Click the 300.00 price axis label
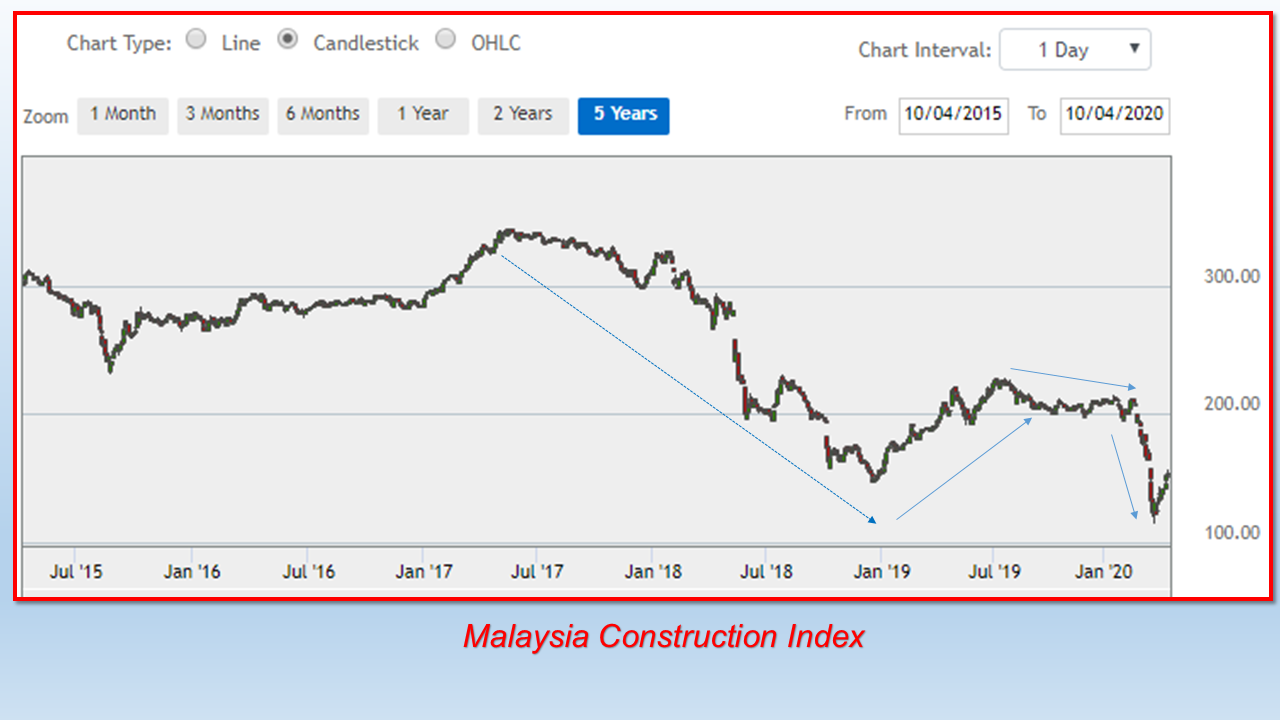 point(1229,277)
